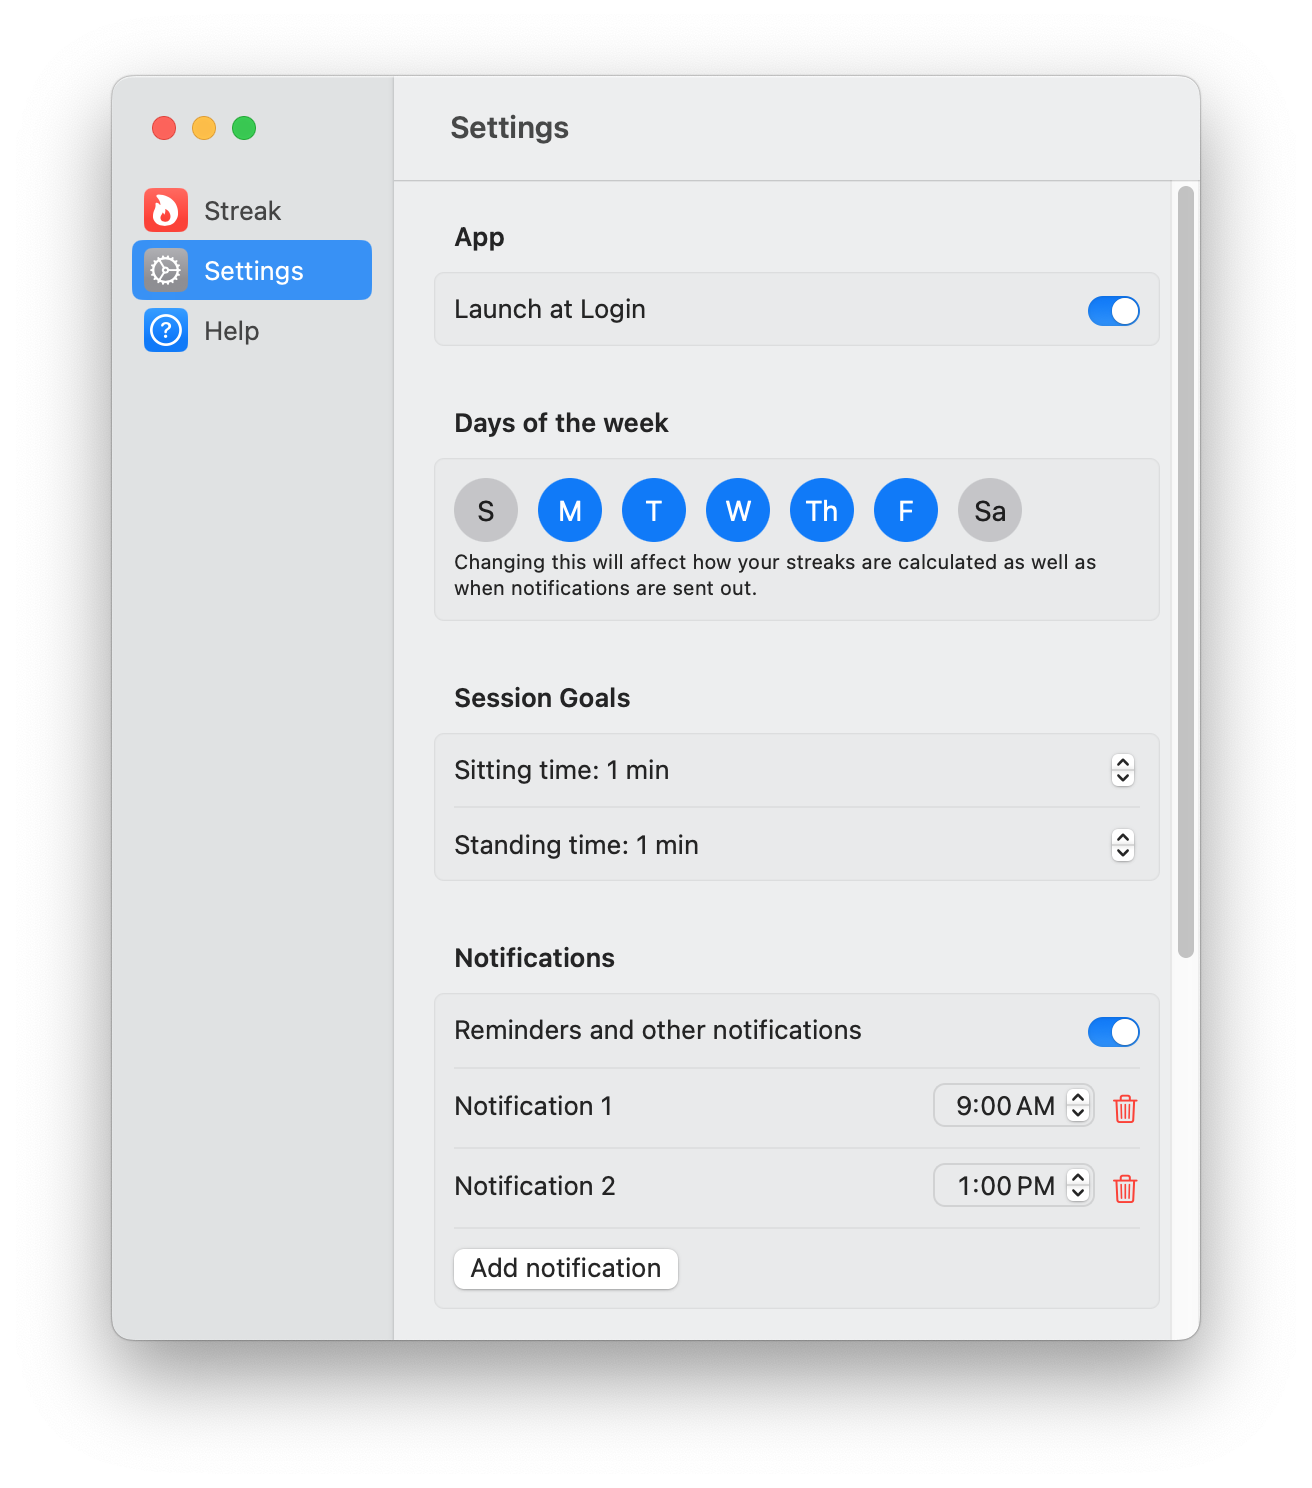Screen dimensions: 1312x1488
Task: Click the Help question mark icon
Action: tap(165, 330)
